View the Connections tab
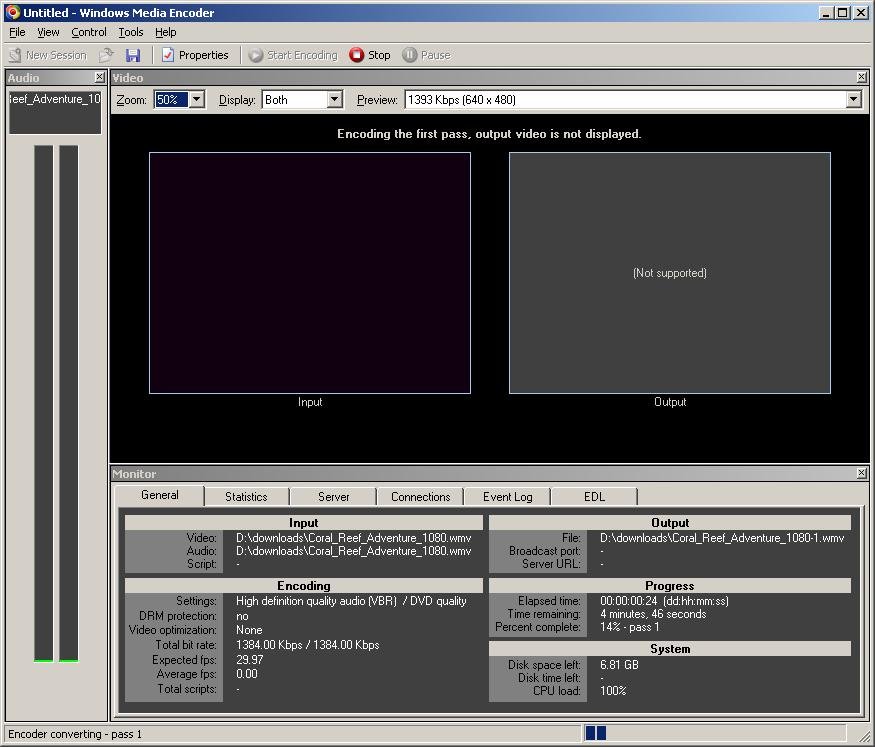The height and width of the screenshot is (747, 875). pos(420,496)
